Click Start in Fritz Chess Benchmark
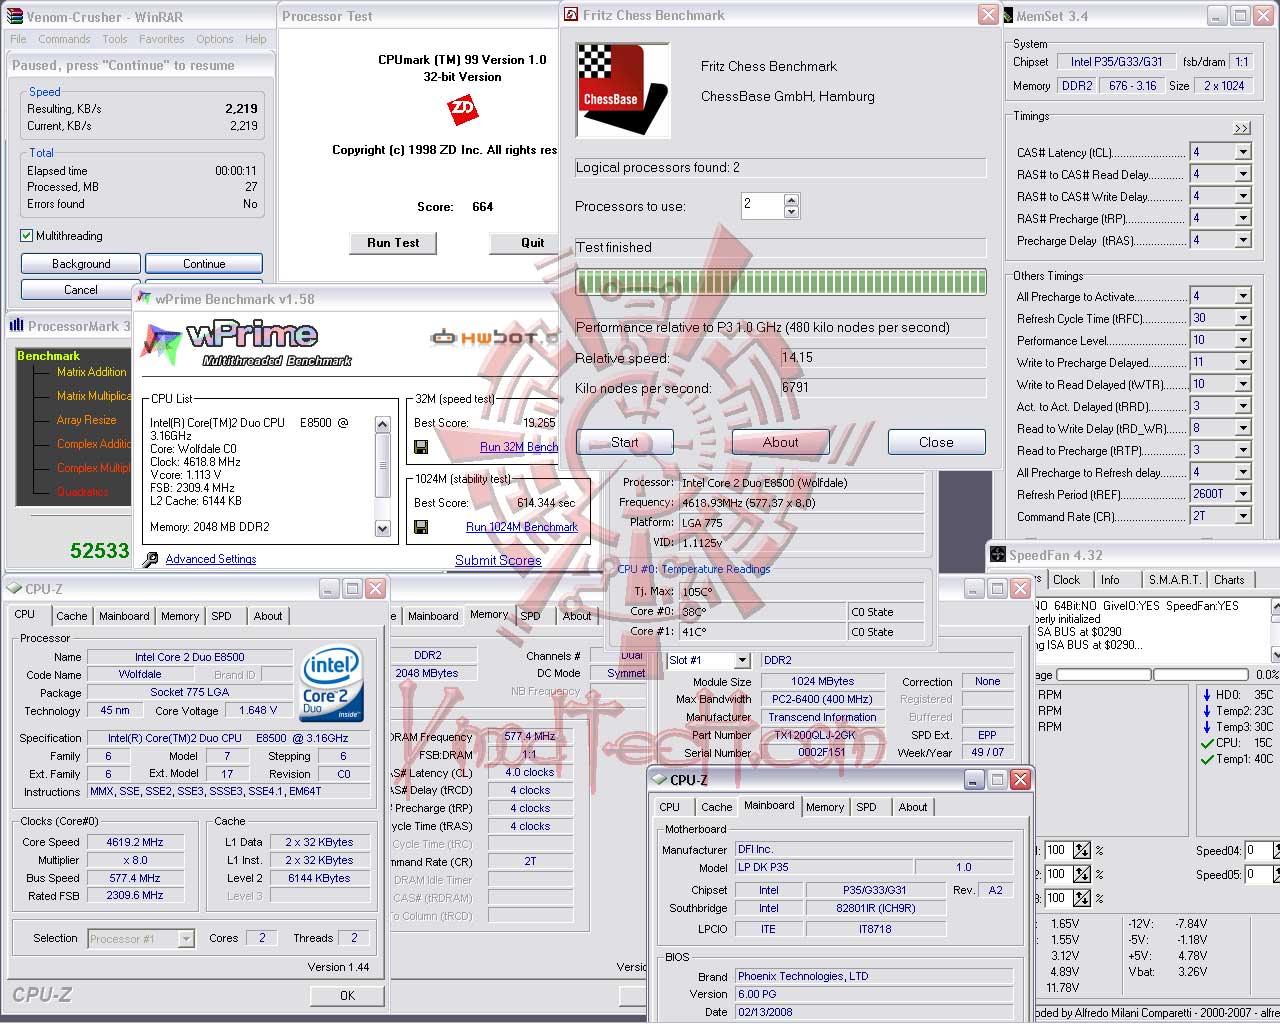This screenshot has height=1024, width=1280. 625,442
